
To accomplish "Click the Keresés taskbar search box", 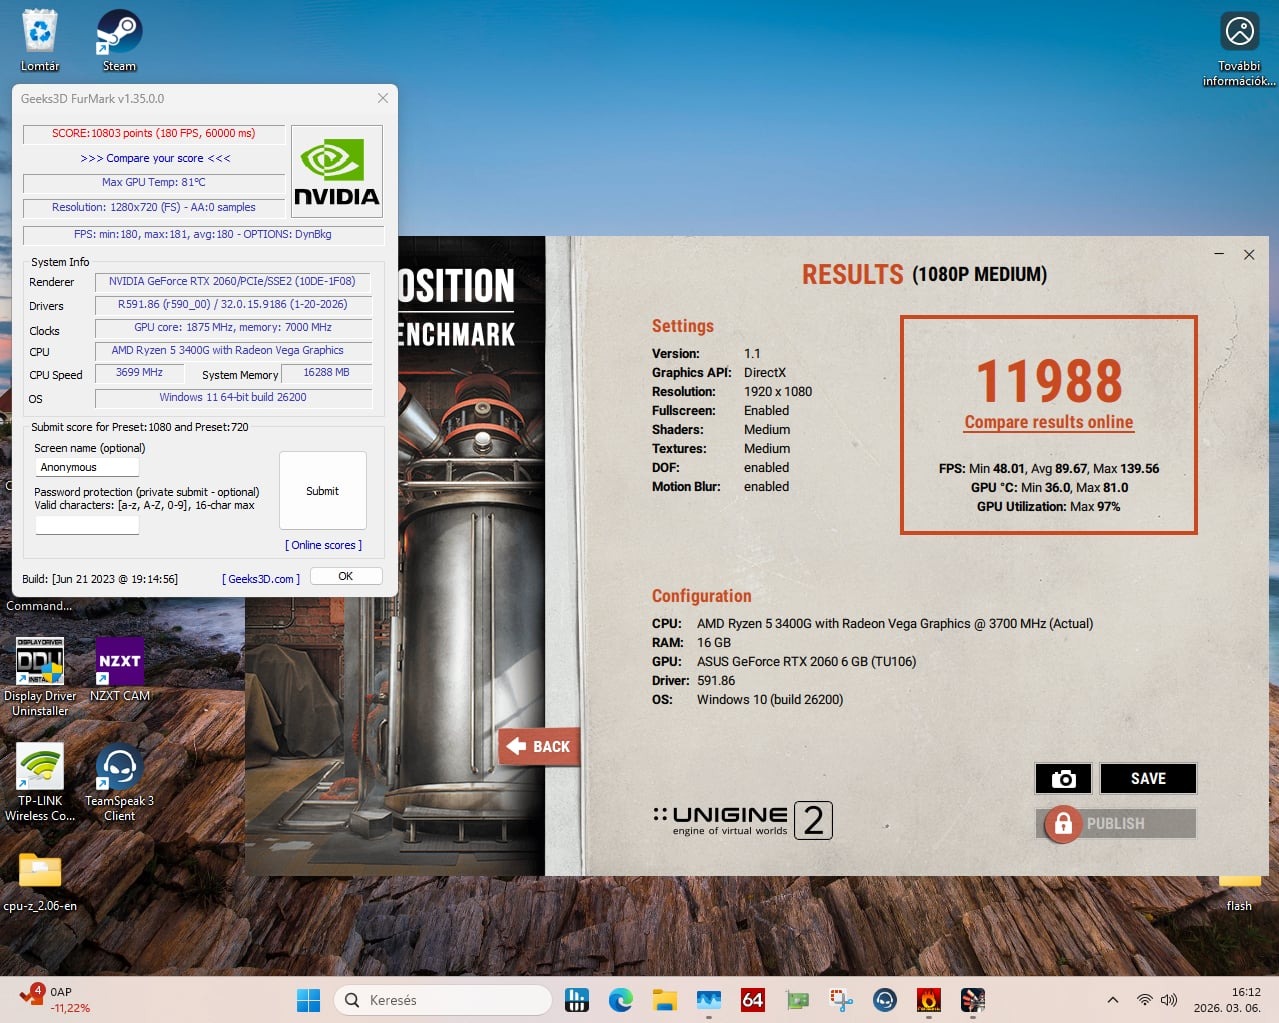I will pos(443,999).
